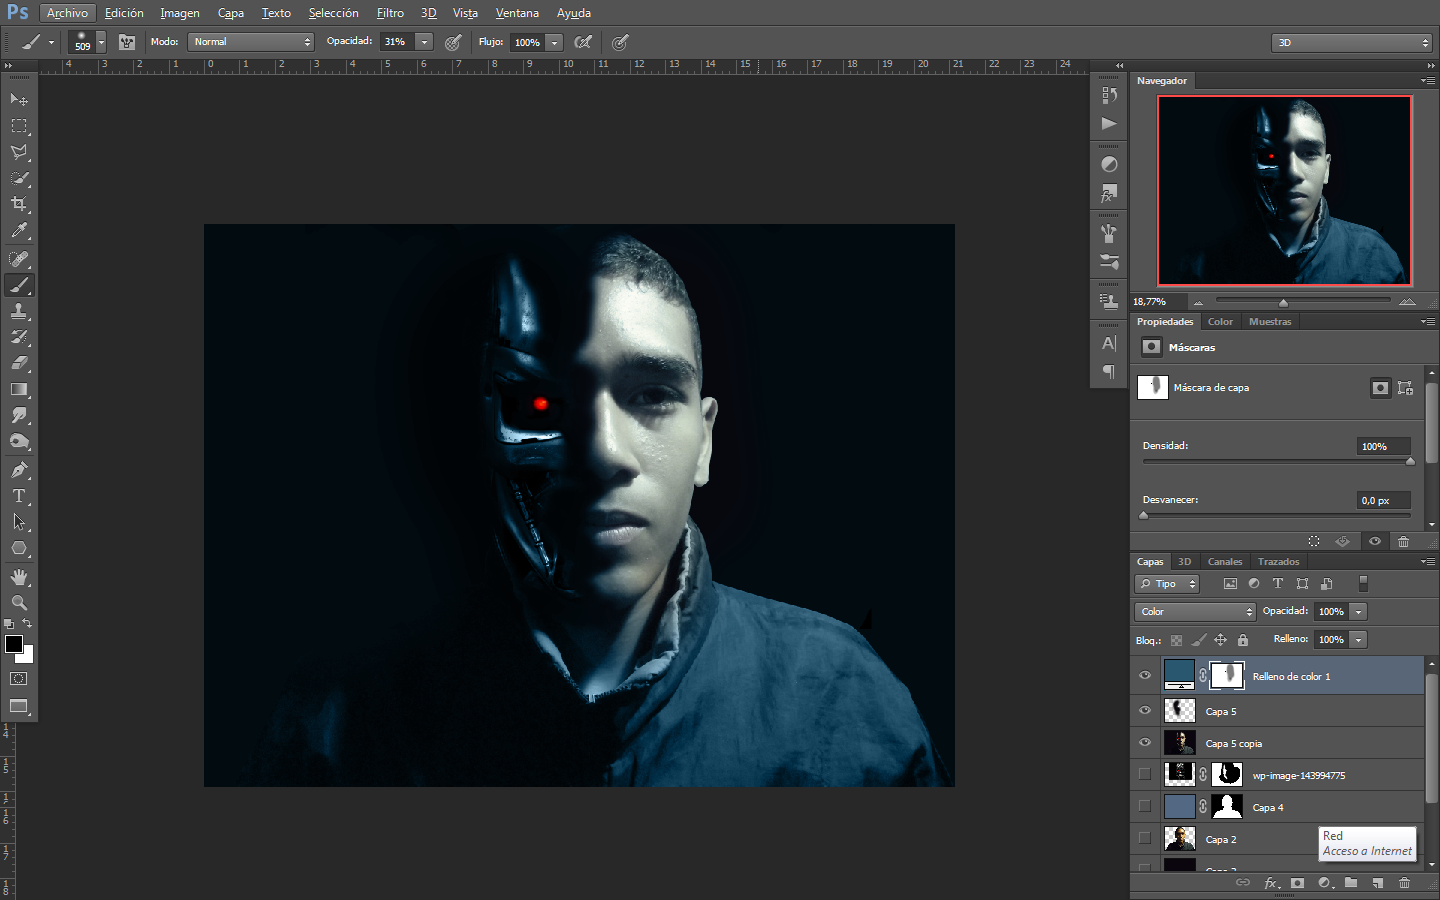Open the Archivo menu
This screenshot has height=900, width=1440.
click(x=67, y=13)
